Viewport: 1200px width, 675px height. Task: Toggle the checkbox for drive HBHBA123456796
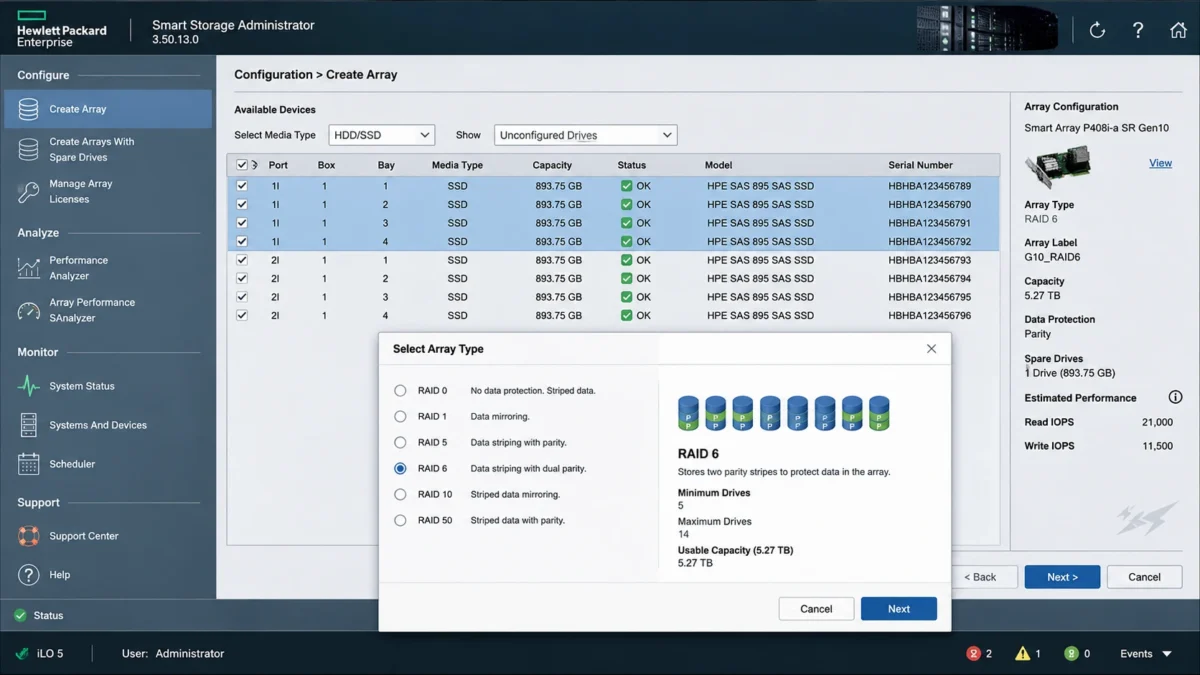(242, 316)
